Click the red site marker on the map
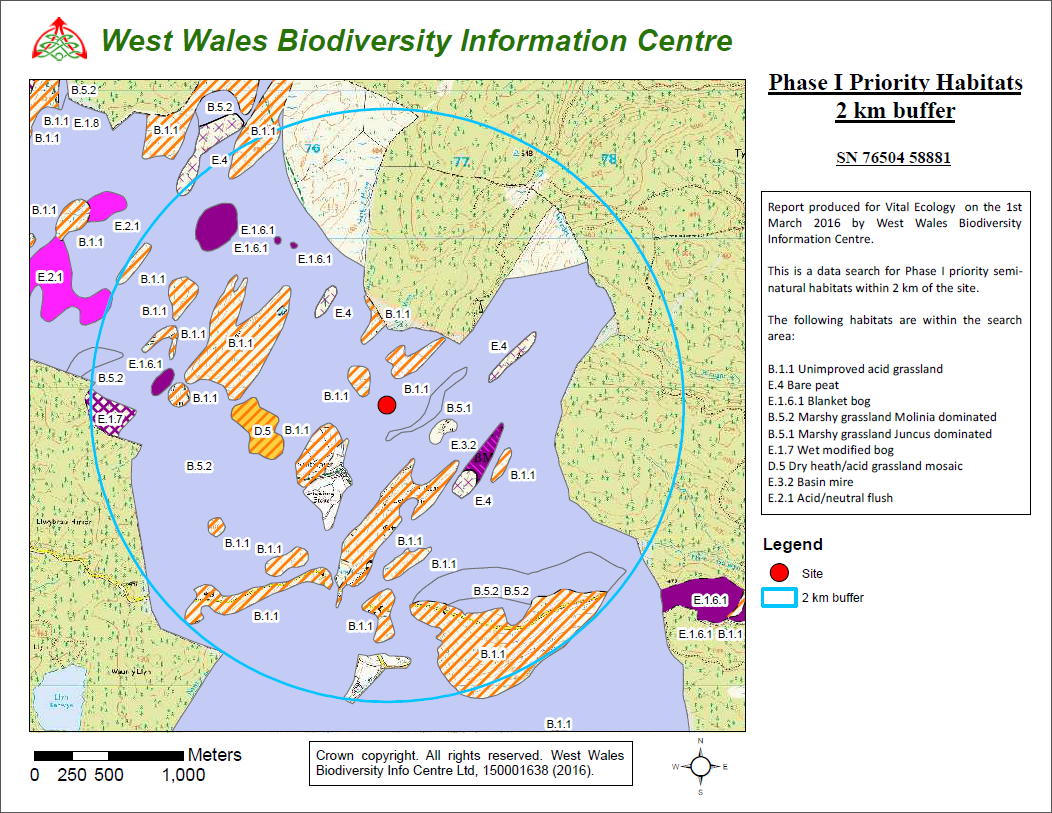1052x813 pixels. pyautogui.click(x=387, y=405)
